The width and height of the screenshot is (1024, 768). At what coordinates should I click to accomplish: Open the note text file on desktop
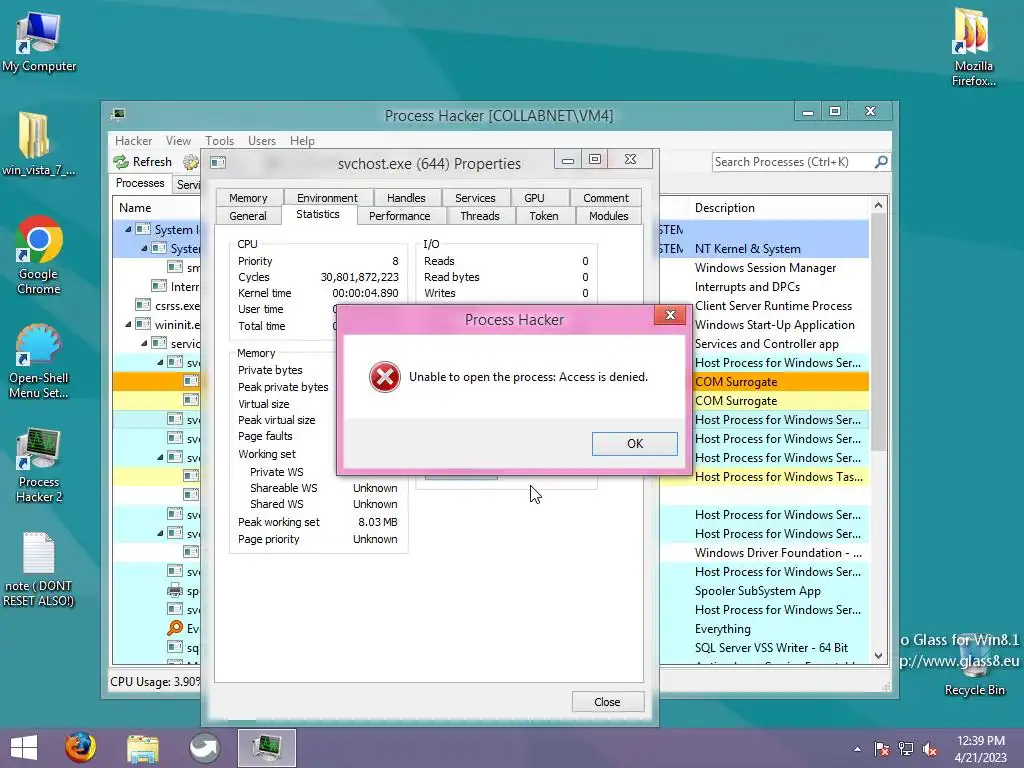[39, 569]
